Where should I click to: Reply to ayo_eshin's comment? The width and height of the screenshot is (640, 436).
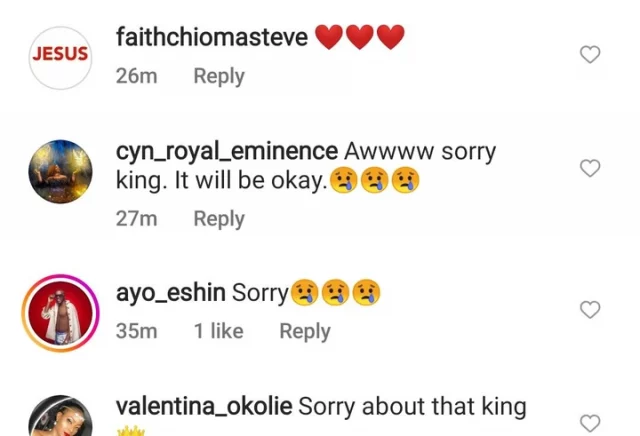coord(304,331)
